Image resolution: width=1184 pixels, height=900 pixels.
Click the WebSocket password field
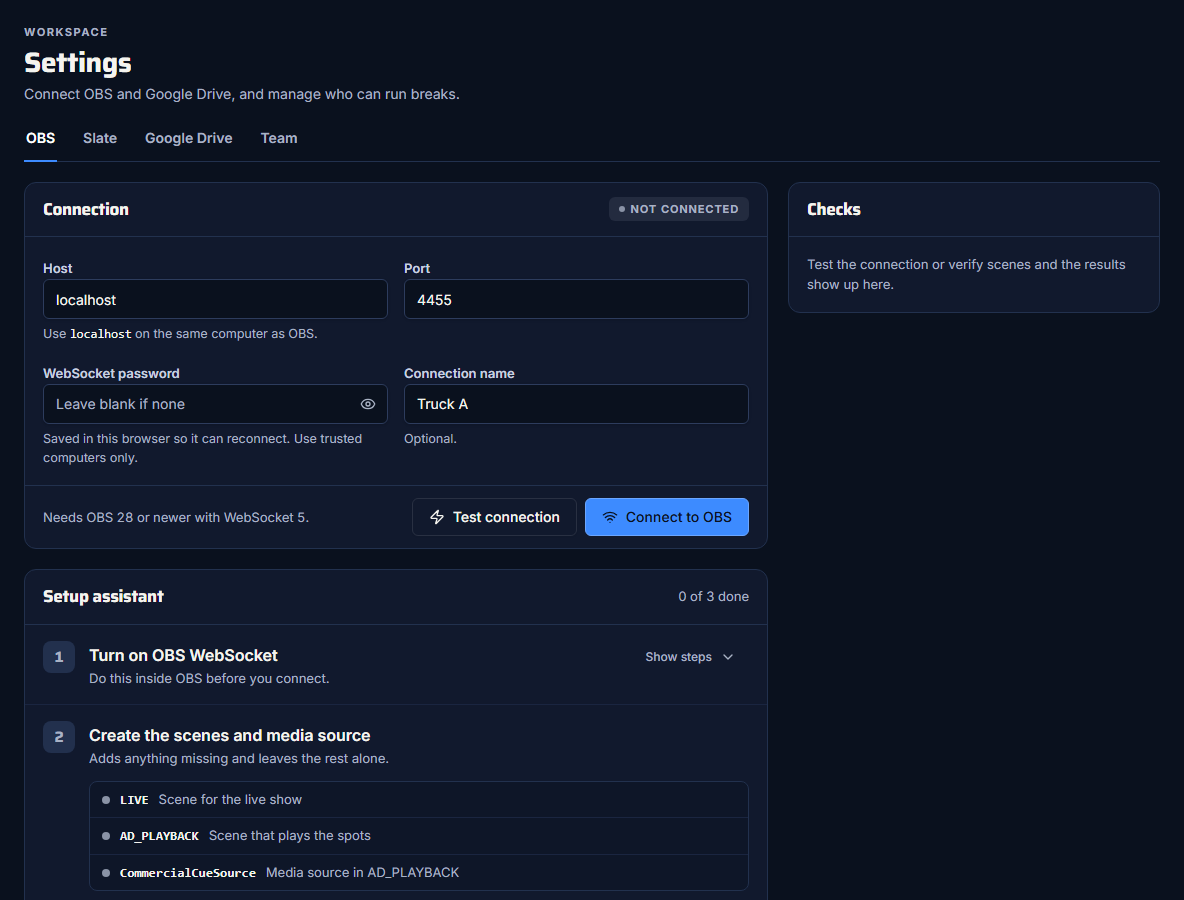pos(215,404)
